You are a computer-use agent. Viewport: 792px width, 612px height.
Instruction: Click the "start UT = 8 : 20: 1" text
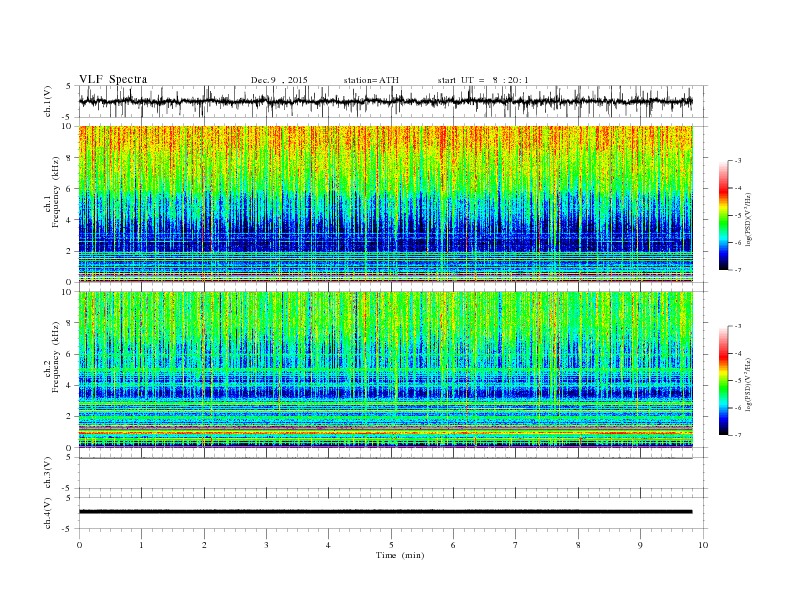(483, 80)
